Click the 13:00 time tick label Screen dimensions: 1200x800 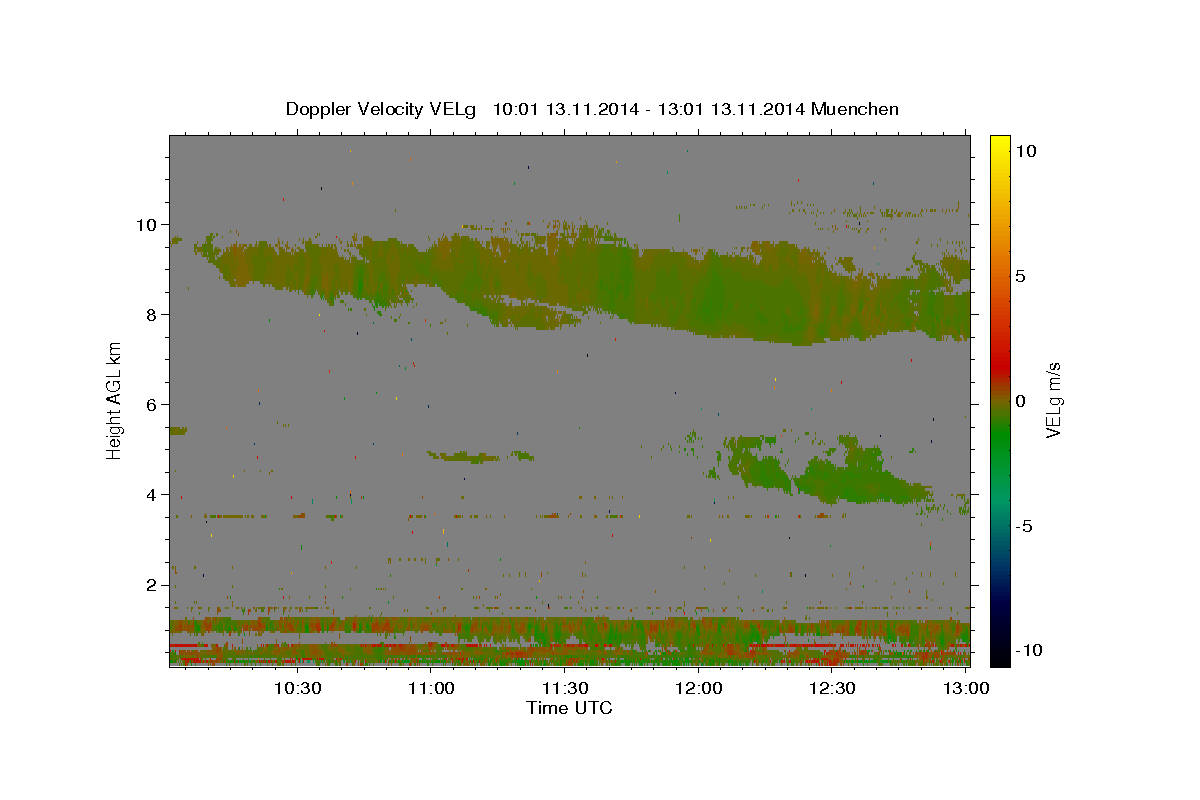pyautogui.click(x=966, y=688)
